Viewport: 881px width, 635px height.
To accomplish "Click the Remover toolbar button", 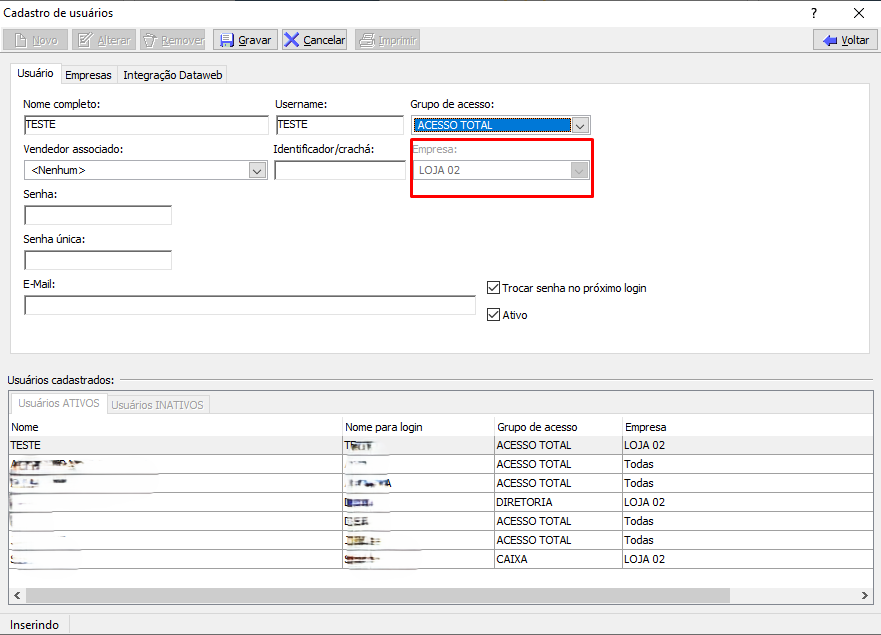I will point(173,40).
